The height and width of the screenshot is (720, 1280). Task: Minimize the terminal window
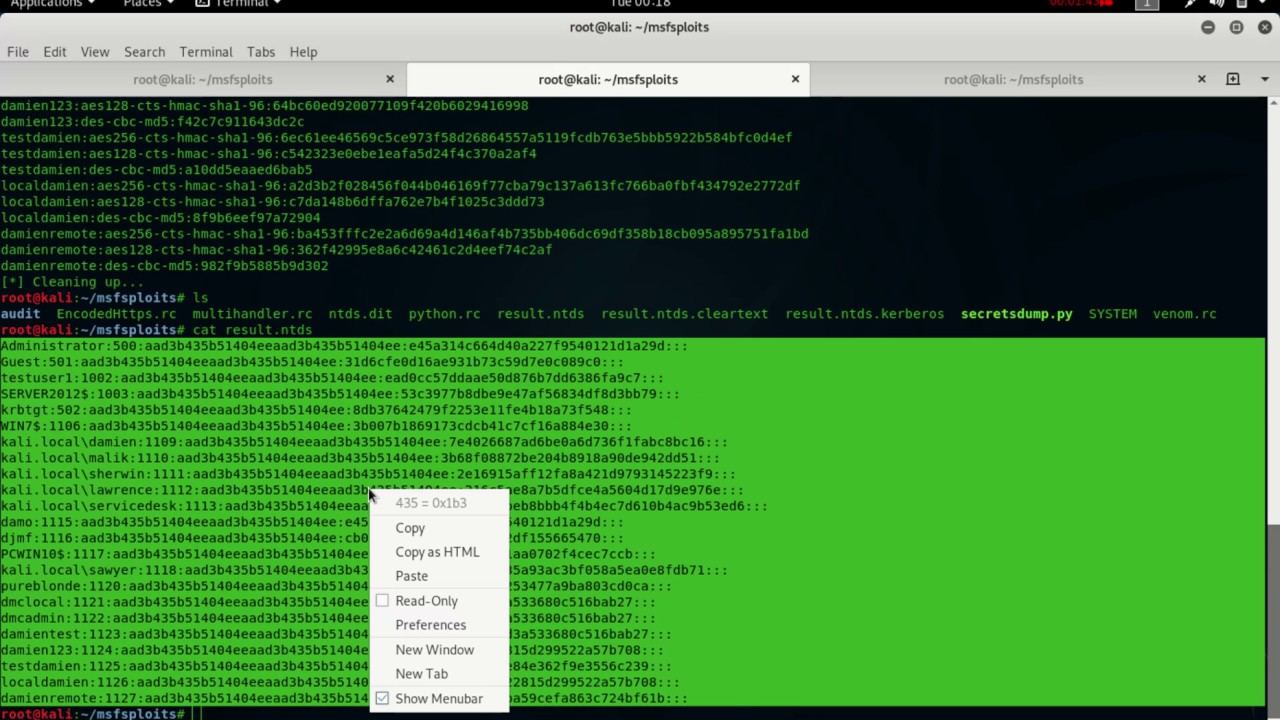click(x=1208, y=27)
